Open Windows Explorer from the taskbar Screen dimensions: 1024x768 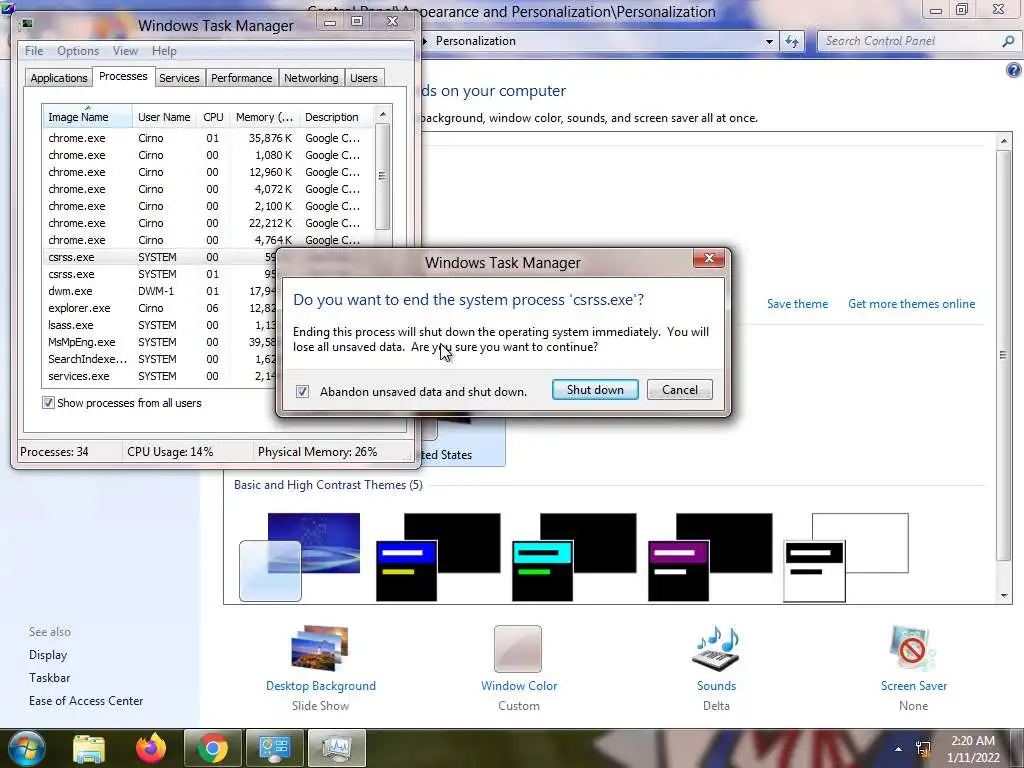coord(89,748)
